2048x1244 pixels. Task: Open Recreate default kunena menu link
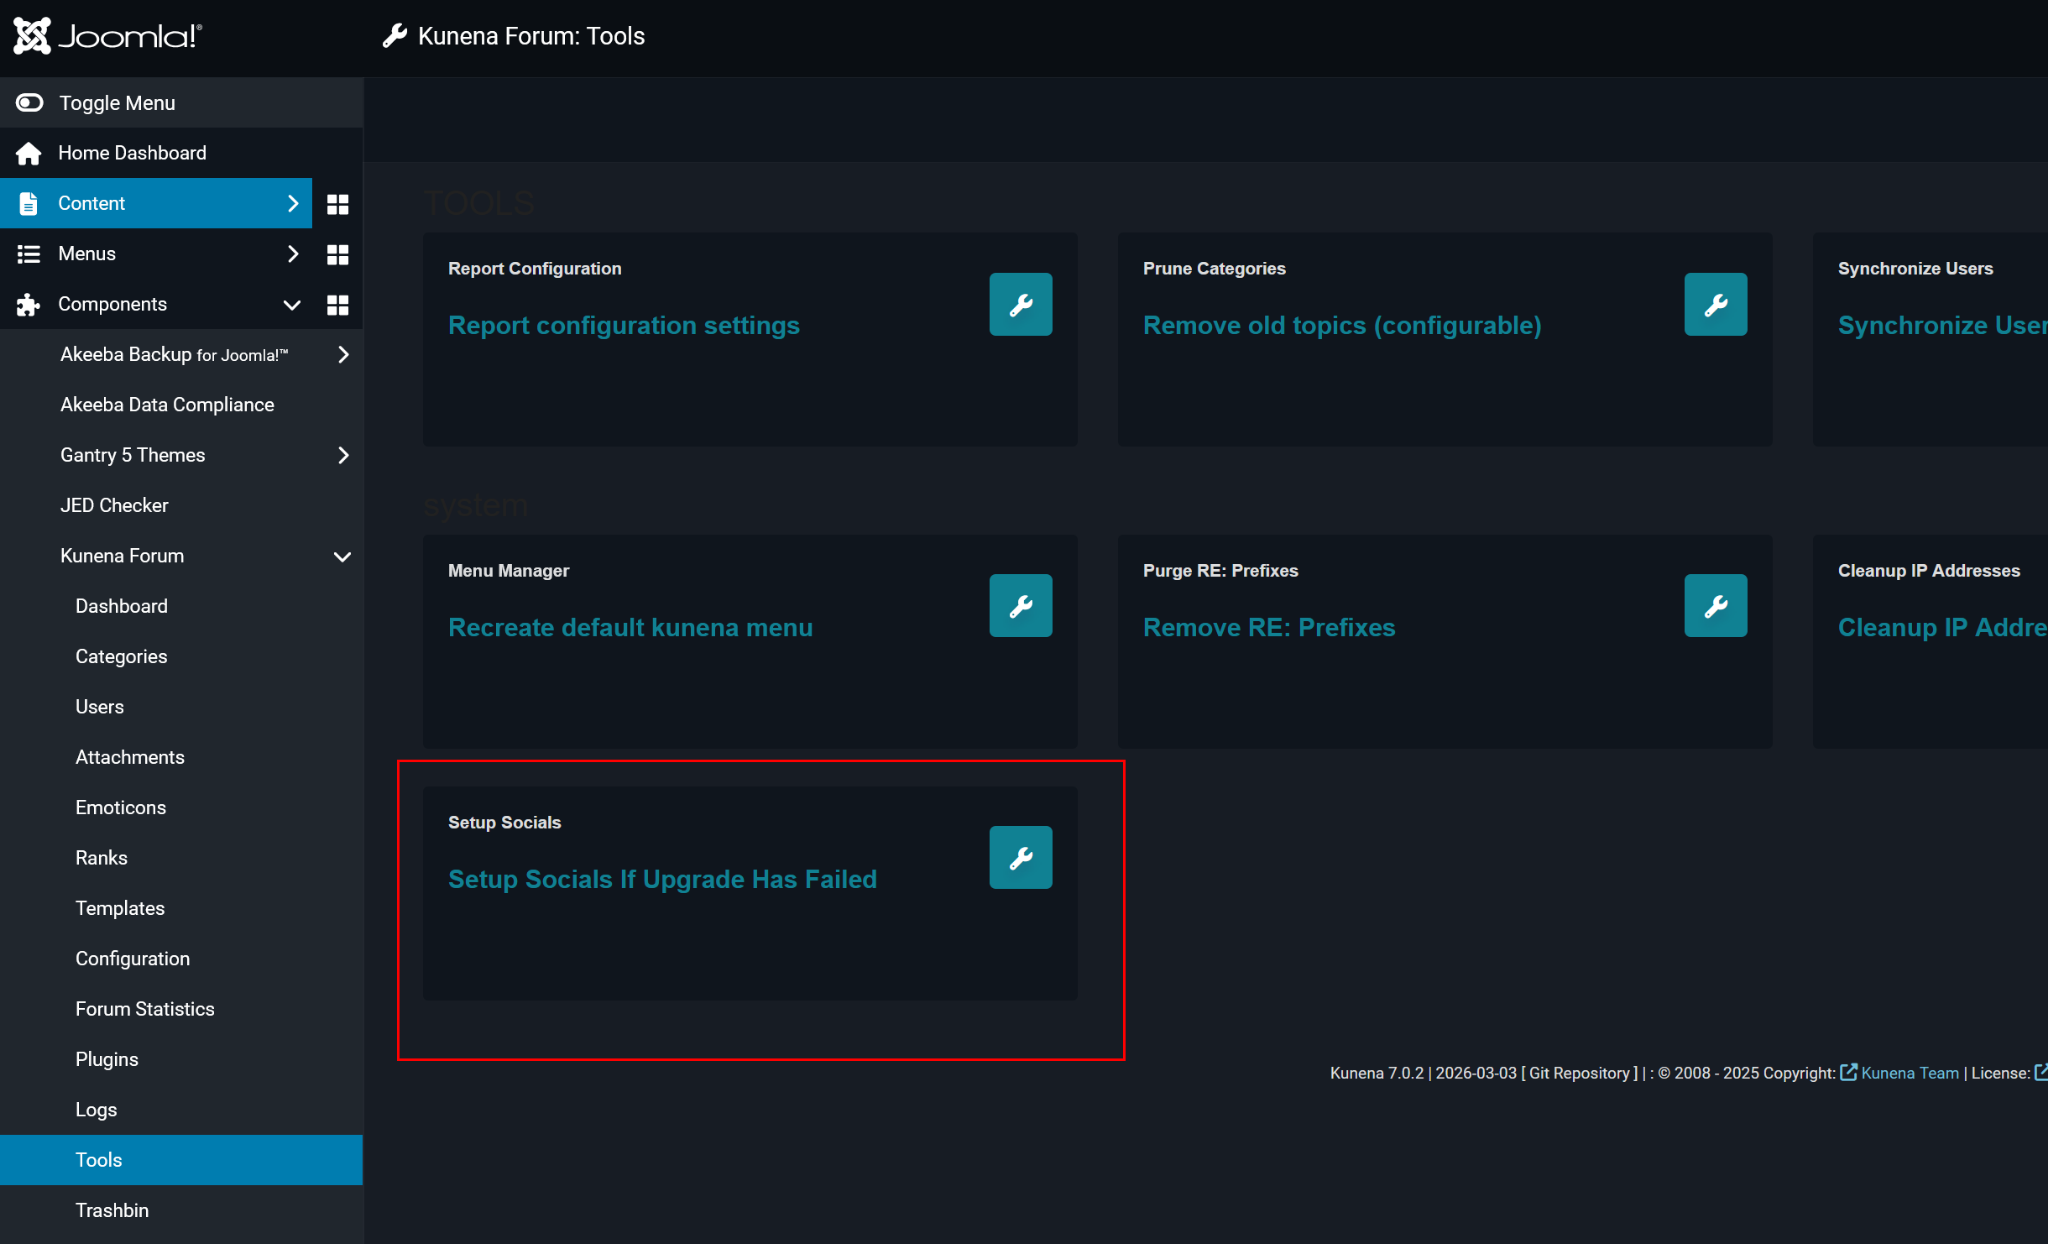(630, 627)
